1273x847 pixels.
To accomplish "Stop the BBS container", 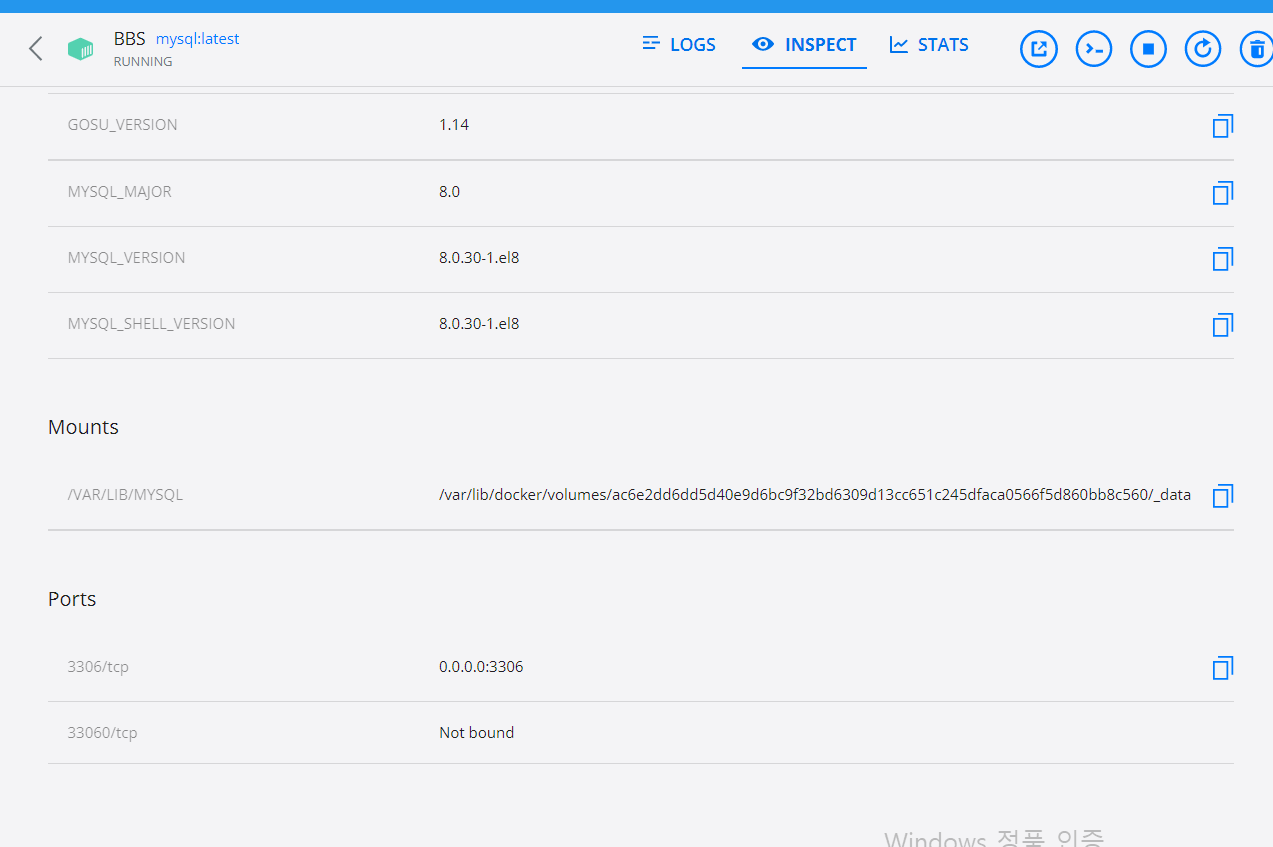I will 1149,48.
